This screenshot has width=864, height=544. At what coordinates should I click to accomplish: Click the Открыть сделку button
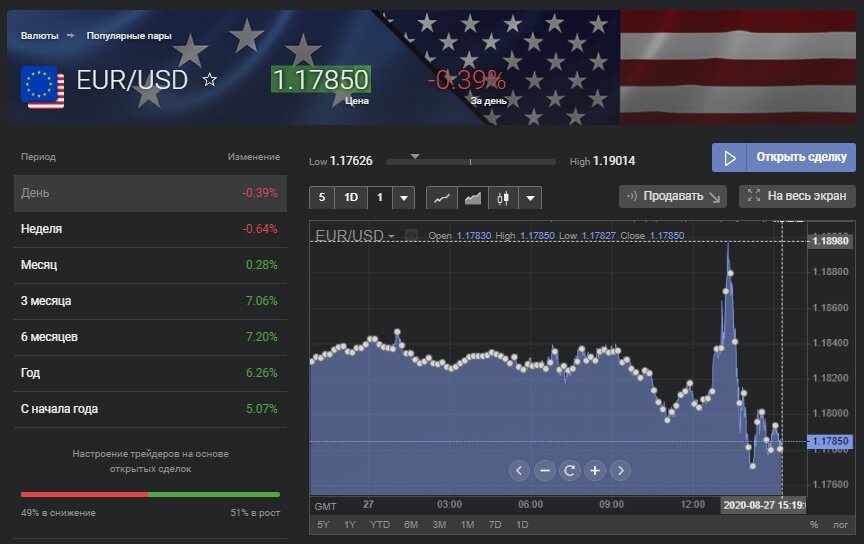[x=784, y=157]
